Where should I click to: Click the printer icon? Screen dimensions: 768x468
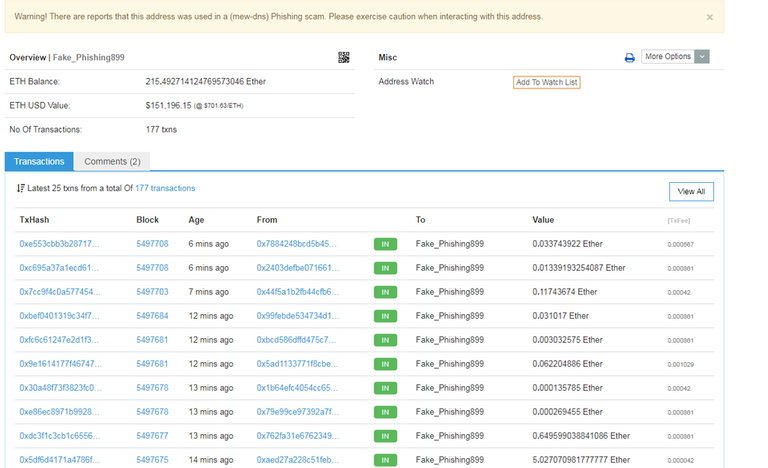pyautogui.click(x=629, y=58)
